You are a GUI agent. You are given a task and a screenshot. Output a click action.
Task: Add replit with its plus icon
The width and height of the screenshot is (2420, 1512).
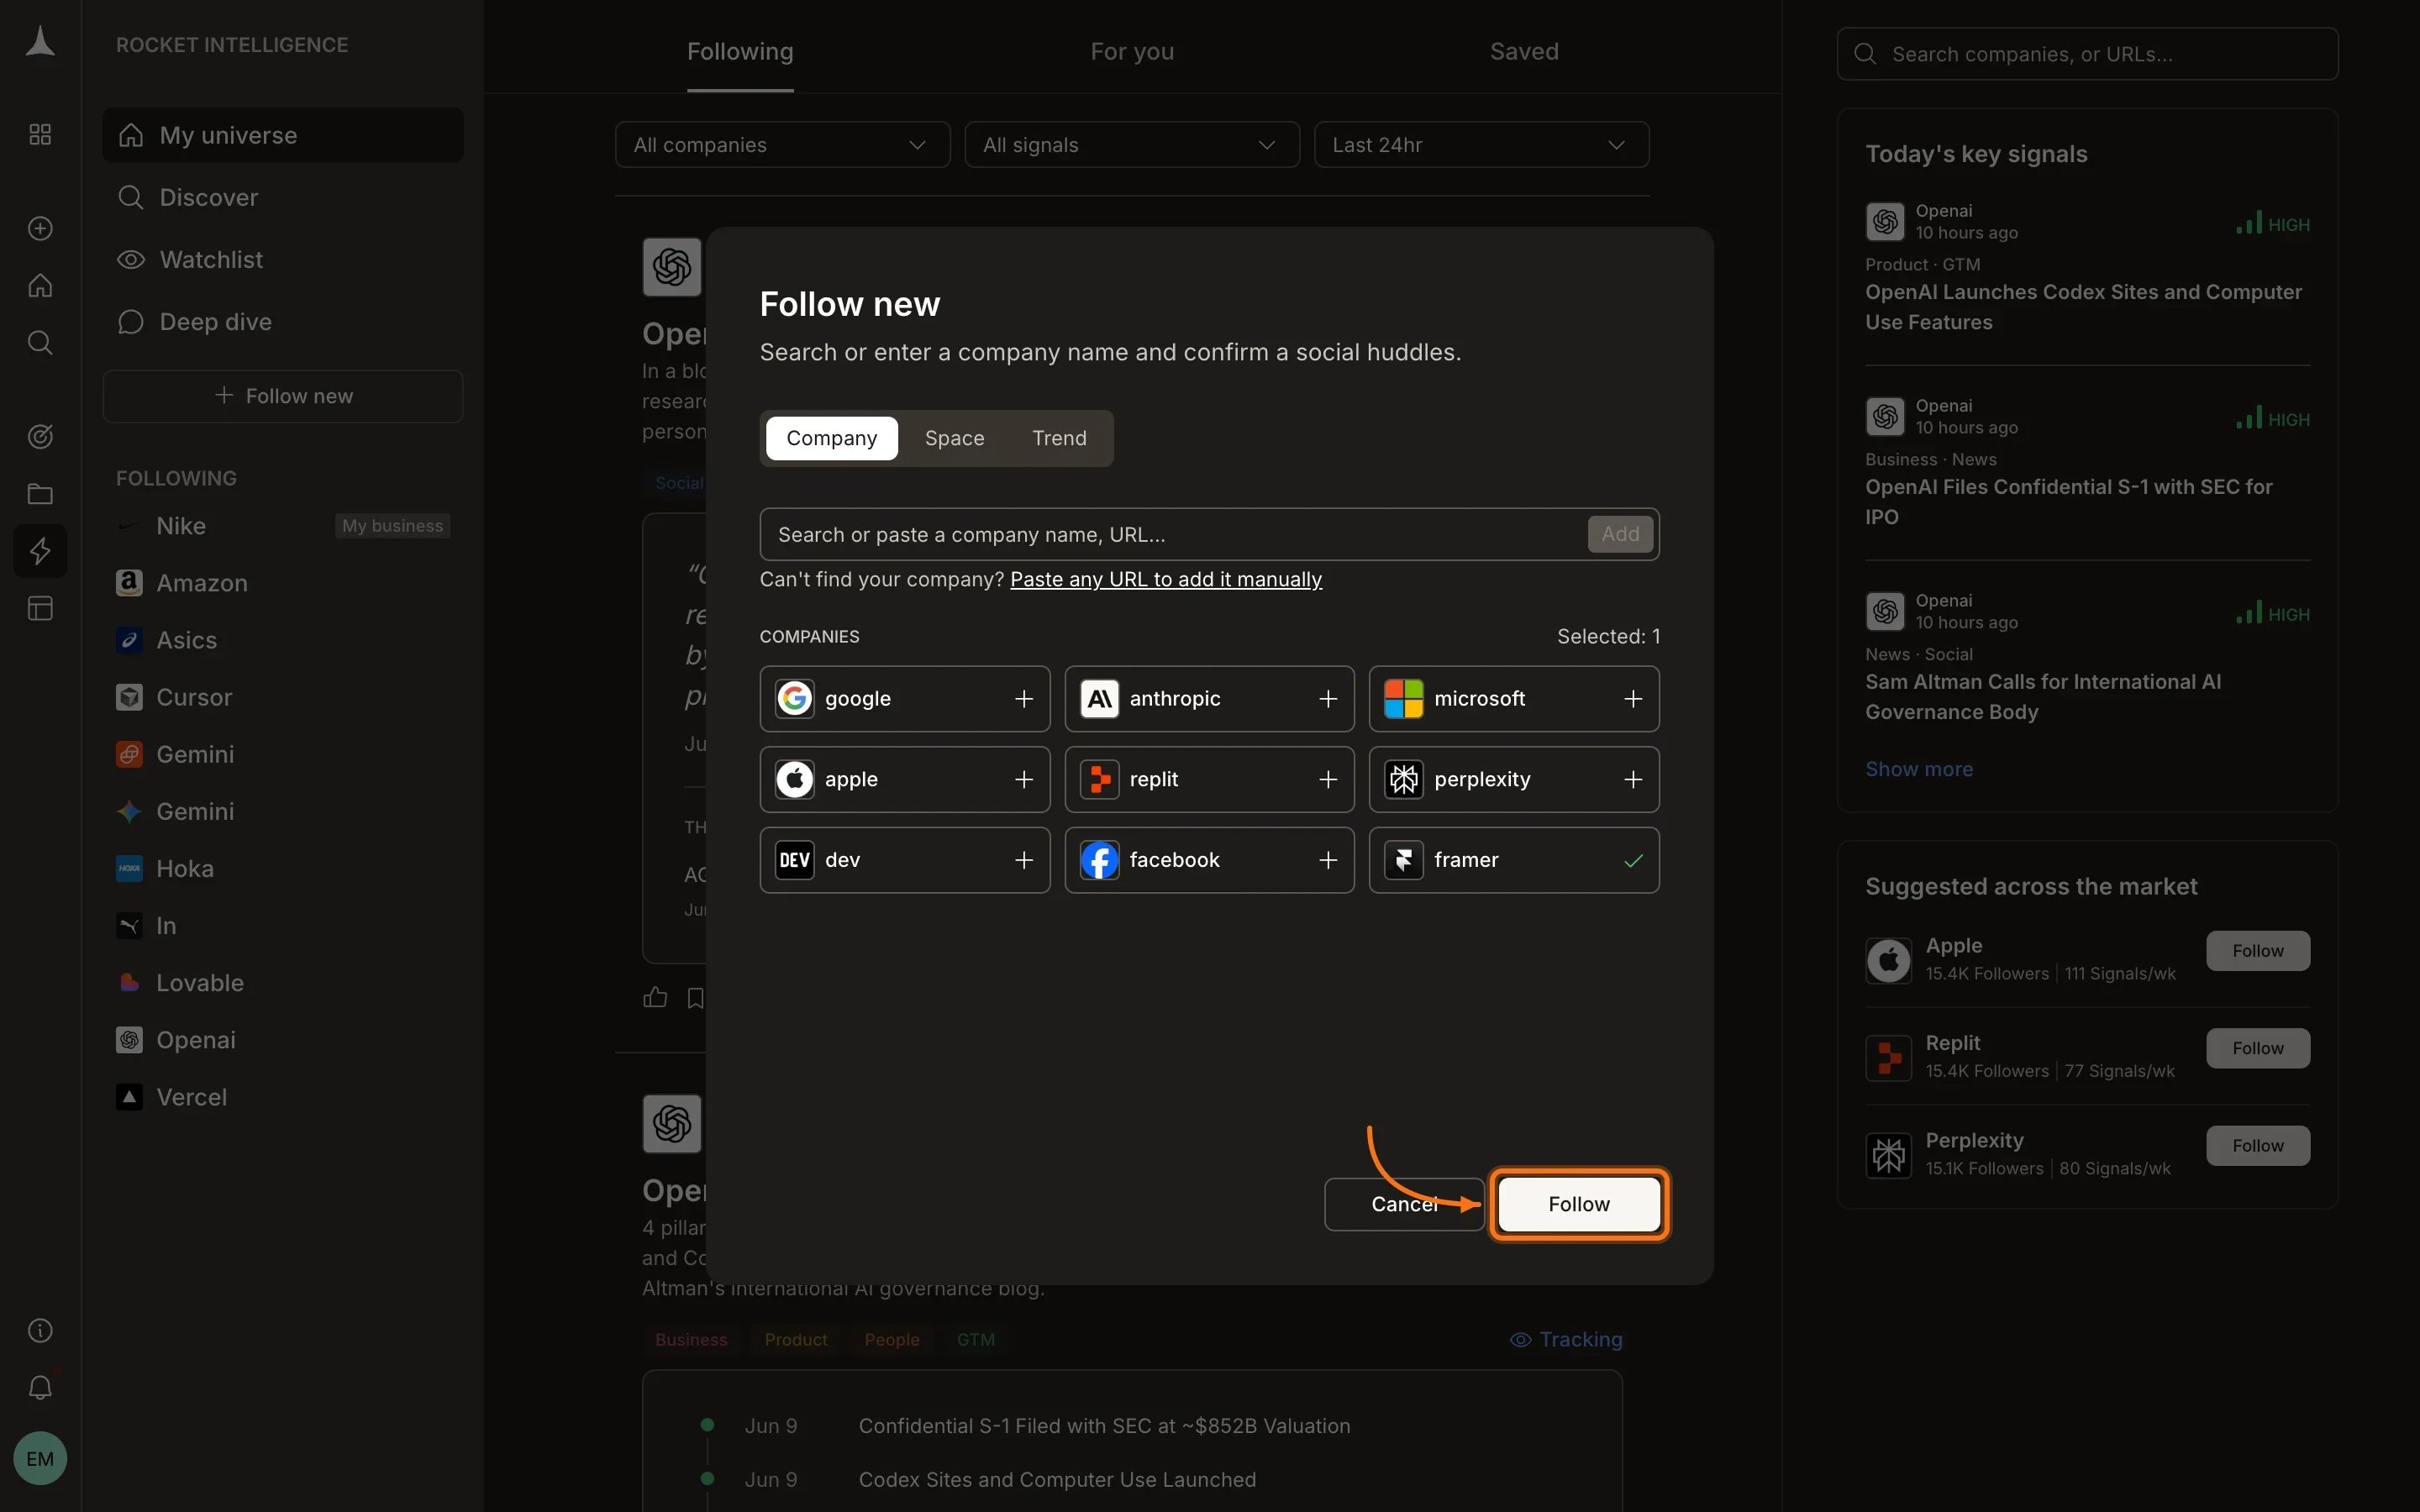point(1328,779)
